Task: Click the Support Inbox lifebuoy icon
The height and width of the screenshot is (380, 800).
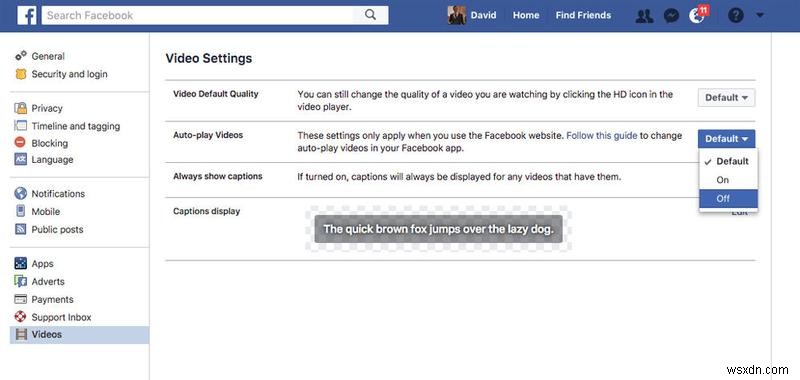Action: pos(20,317)
